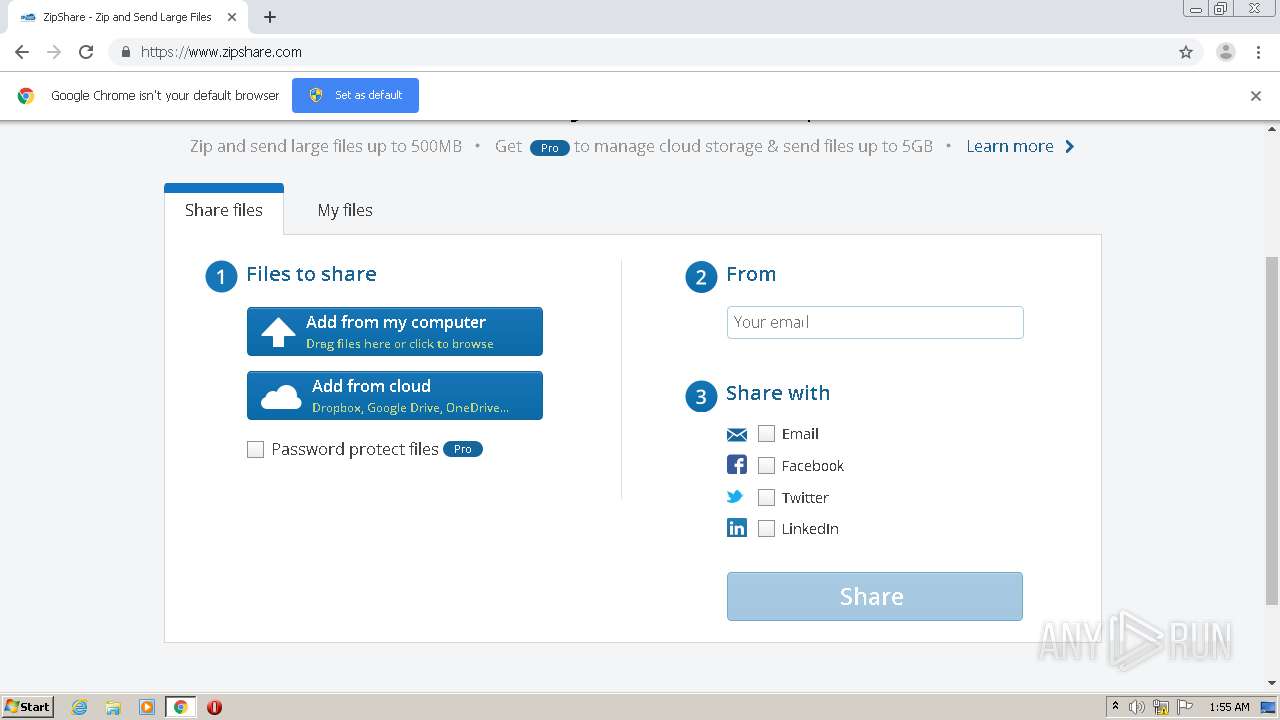
Task: Click the Chrome taskbar icon
Action: 181,707
